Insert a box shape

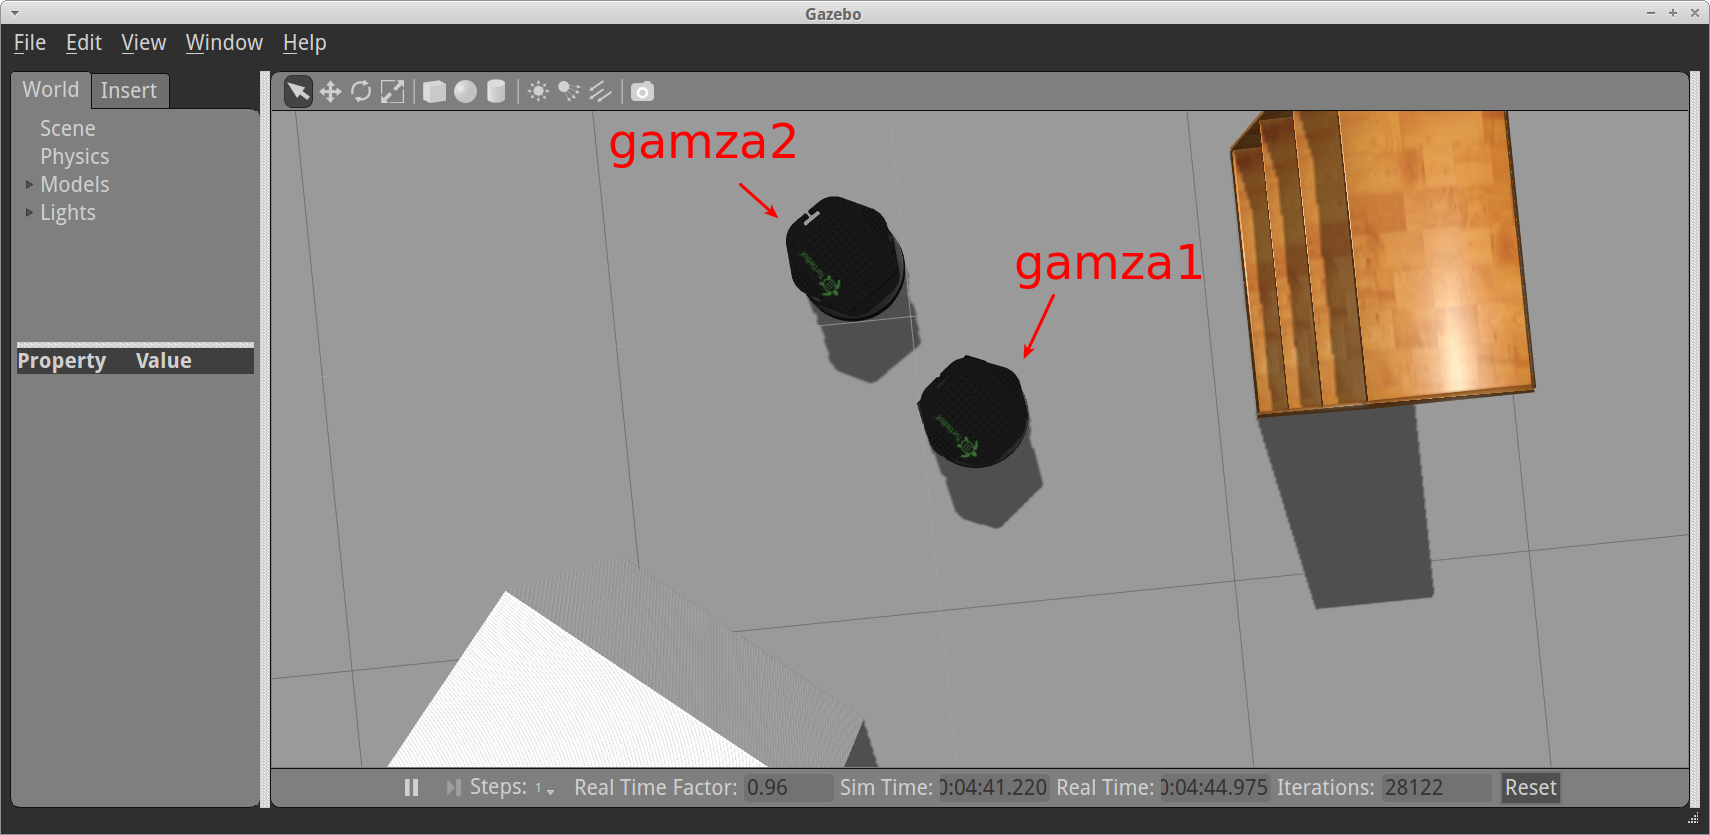click(434, 92)
